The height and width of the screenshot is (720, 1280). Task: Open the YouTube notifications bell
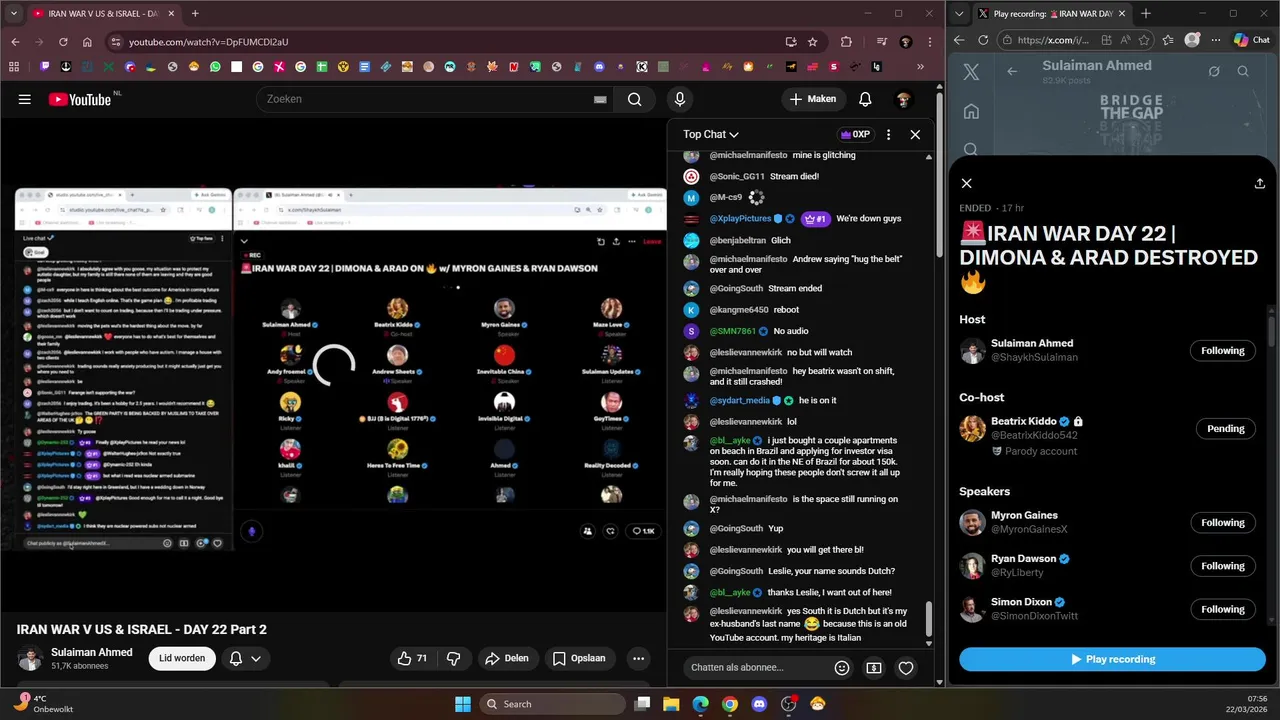point(865,99)
